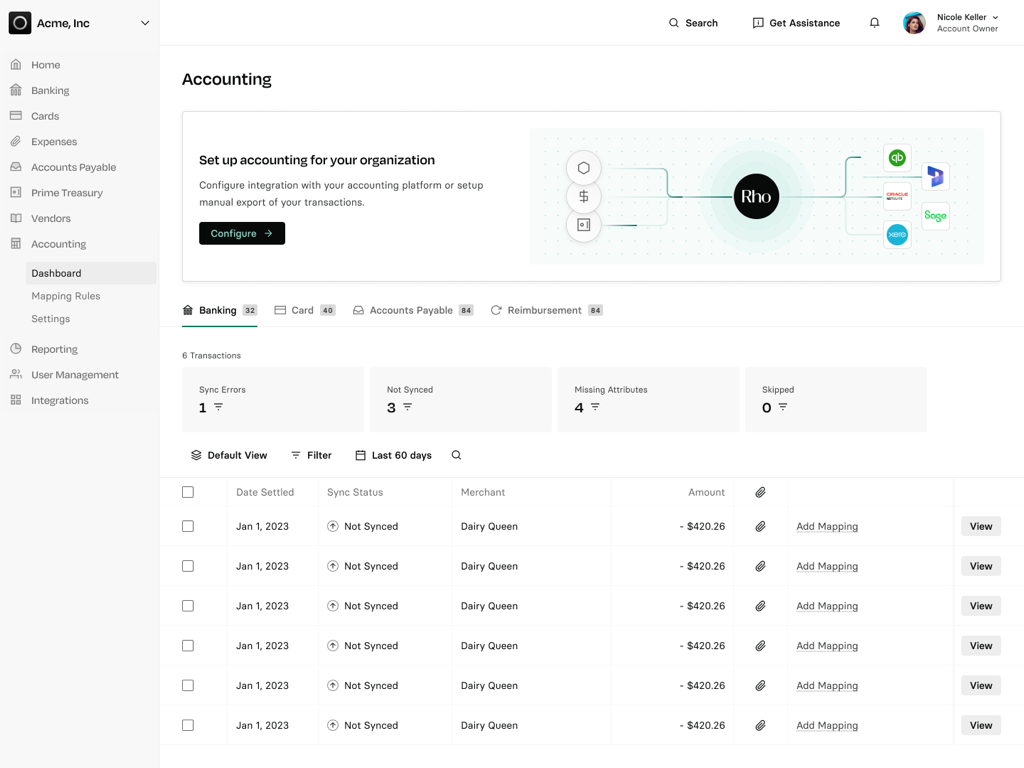
Task: Click the Merchant column header
Action: tap(483, 492)
